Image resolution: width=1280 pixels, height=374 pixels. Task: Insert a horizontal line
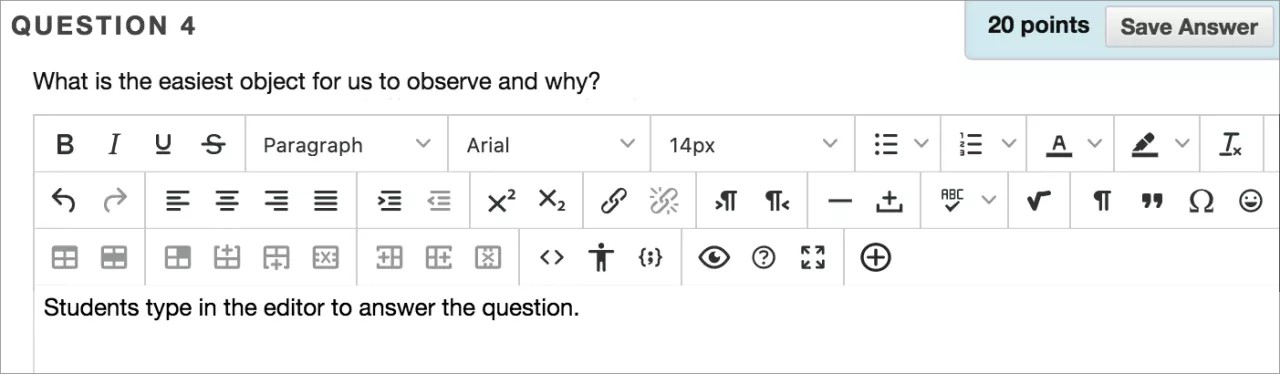840,201
